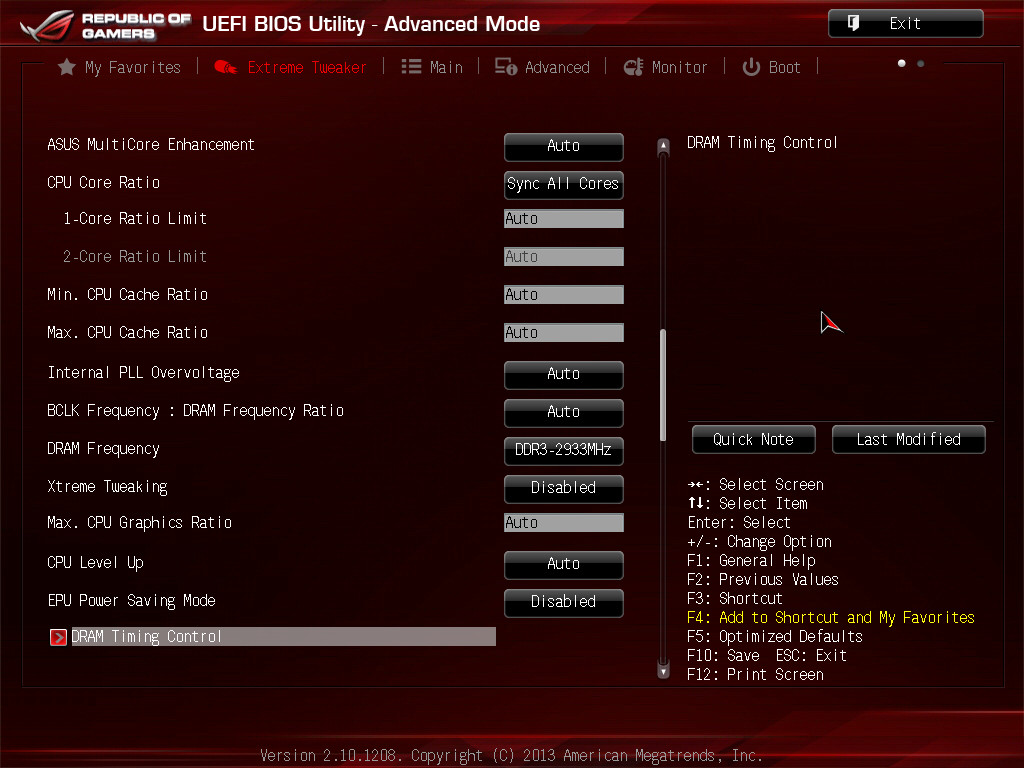
Task: Open CPU Core Ratio Sync All Cores dropdown
Action: [563, 184]
